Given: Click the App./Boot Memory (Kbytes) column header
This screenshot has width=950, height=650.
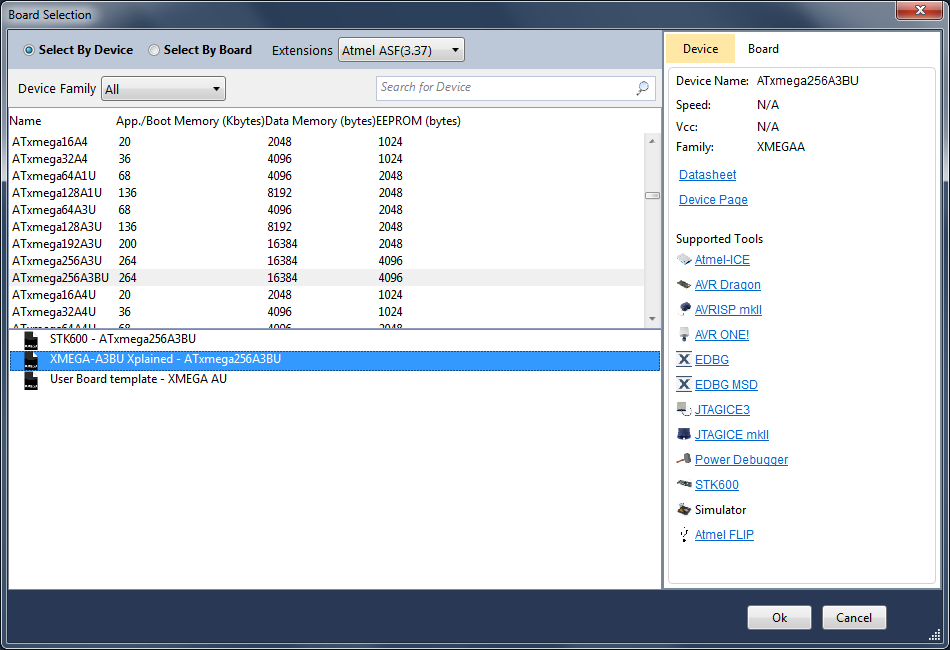Looking at the screenshot, I should click(x=190, y=121).
